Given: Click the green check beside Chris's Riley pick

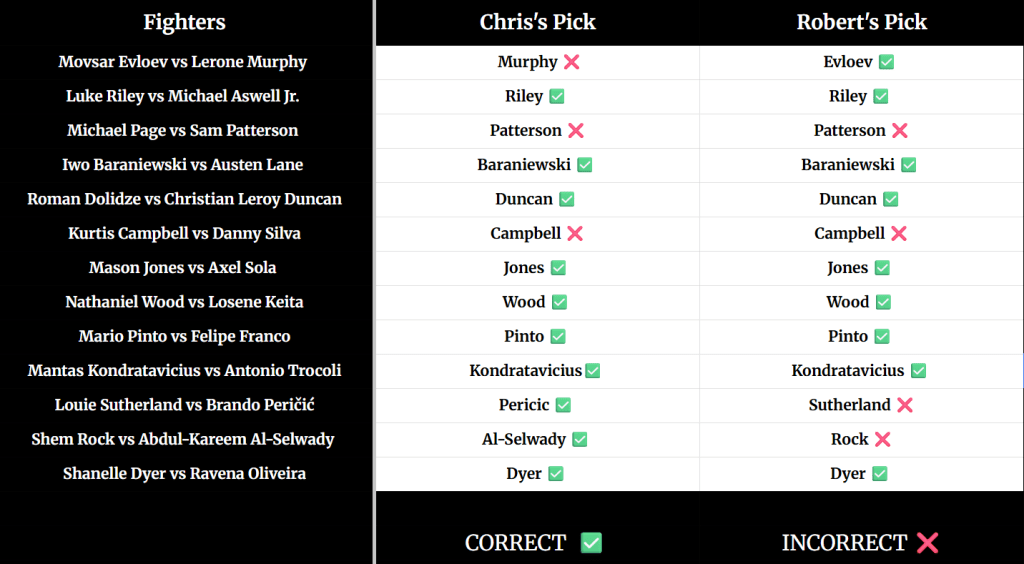Looking at the screenshot, I should tap(557, 96).
